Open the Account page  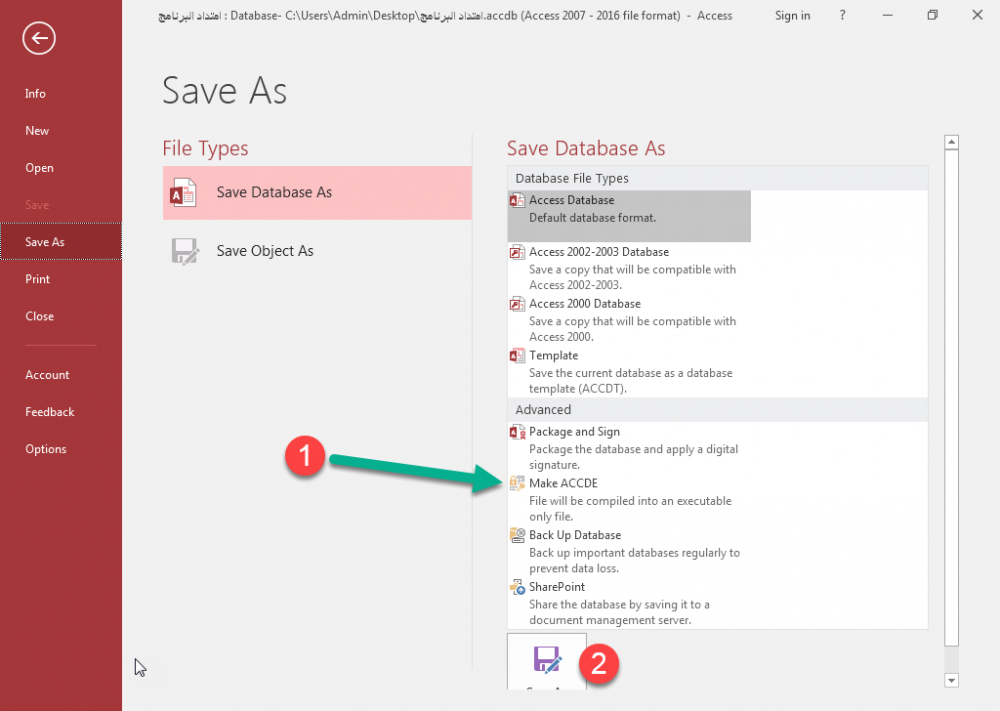(x=61, y=375)
